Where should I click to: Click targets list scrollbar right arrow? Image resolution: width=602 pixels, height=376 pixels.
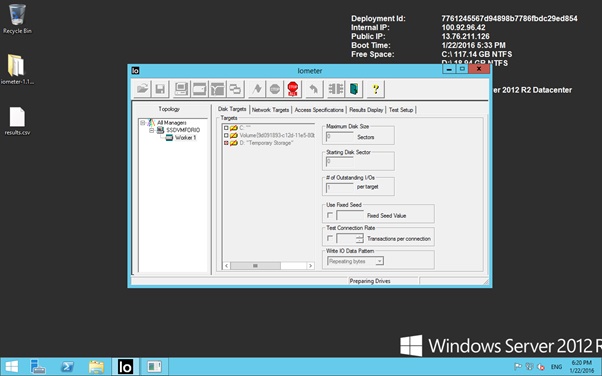pos(310,266)
